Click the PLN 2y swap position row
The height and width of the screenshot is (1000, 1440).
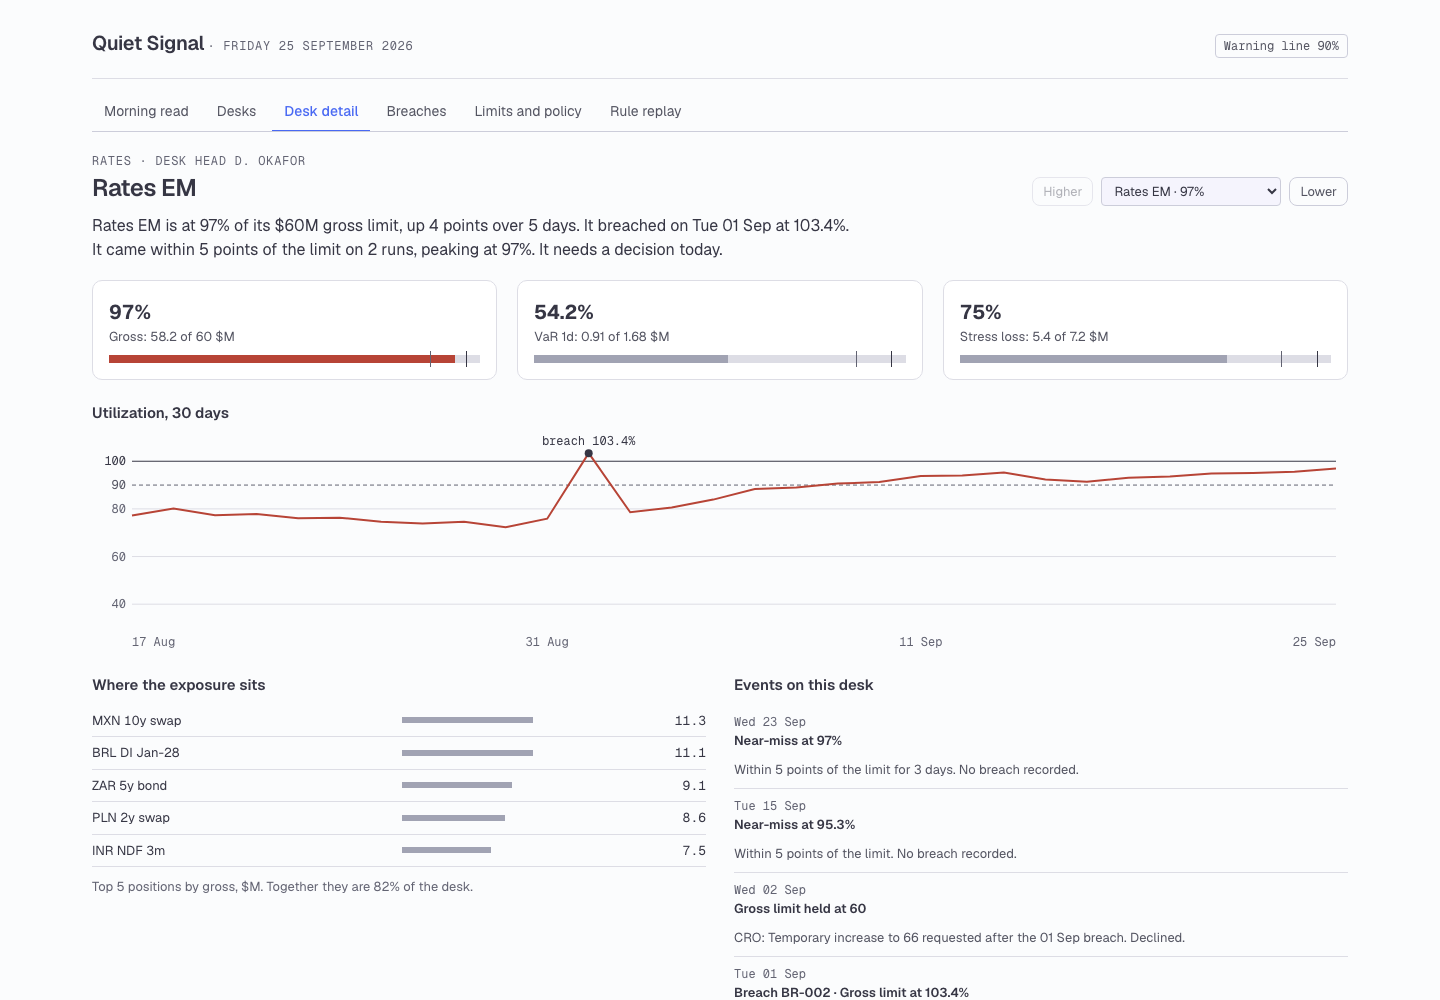399,818
